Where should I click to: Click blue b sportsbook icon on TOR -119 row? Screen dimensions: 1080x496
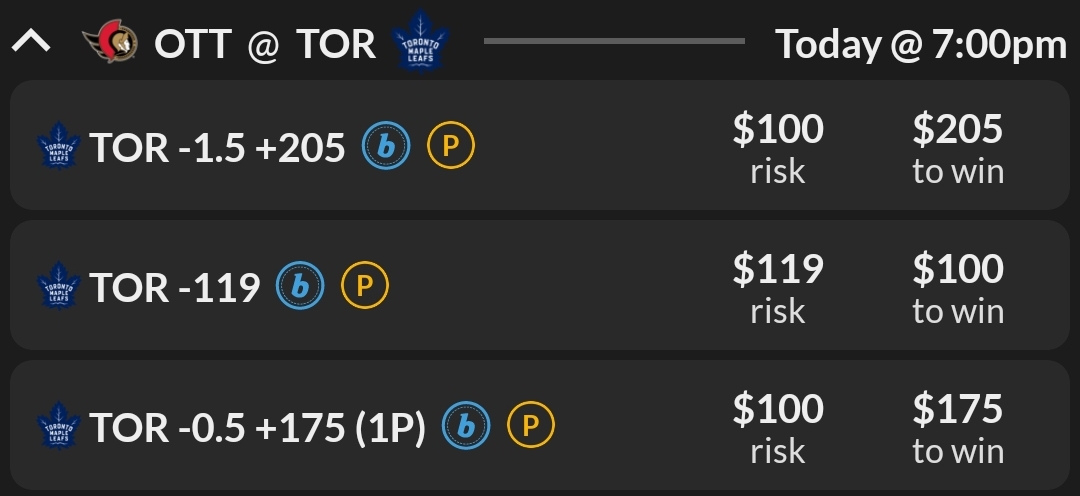coord(300,288)
